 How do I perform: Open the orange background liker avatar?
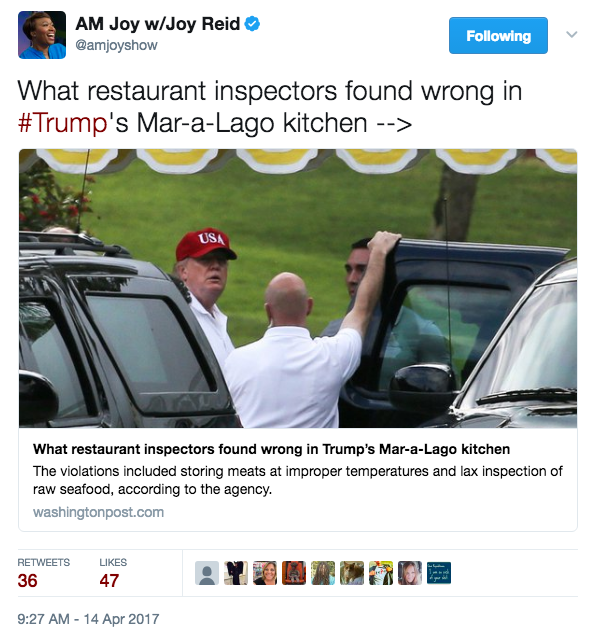294,573
